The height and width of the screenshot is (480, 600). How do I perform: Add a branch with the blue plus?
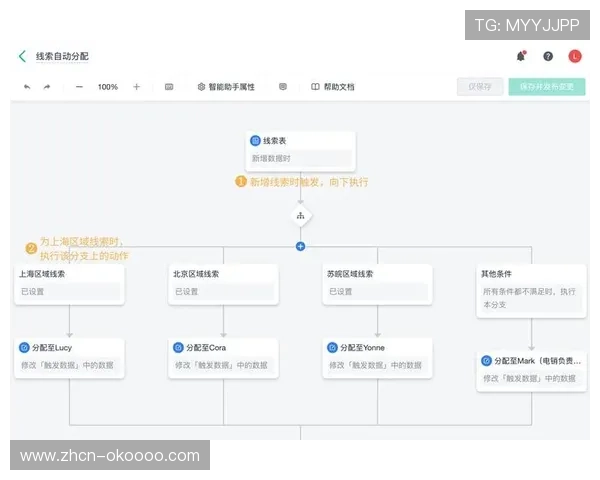click(300, 246)
